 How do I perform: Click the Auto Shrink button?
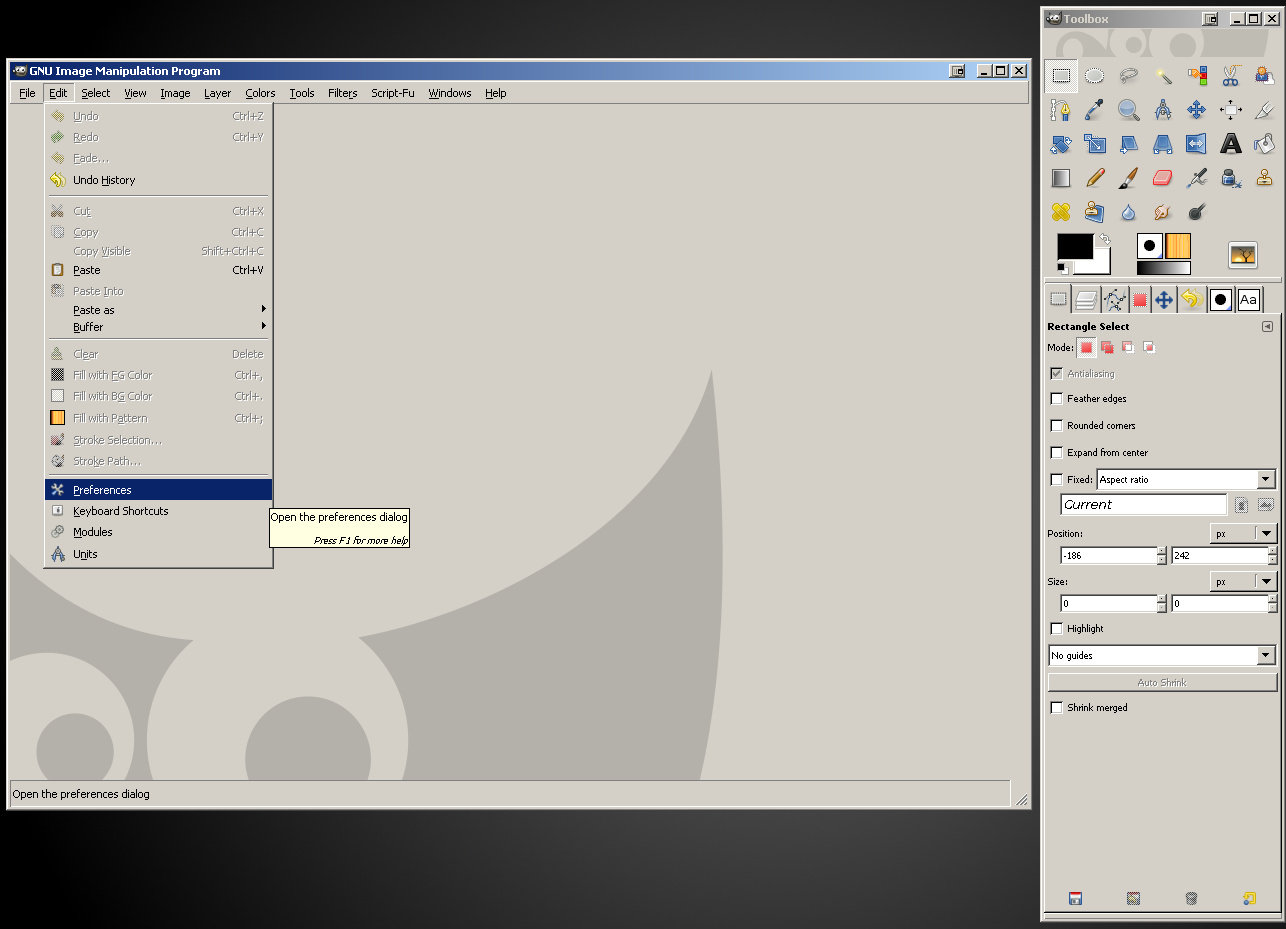click(1162, 682)
